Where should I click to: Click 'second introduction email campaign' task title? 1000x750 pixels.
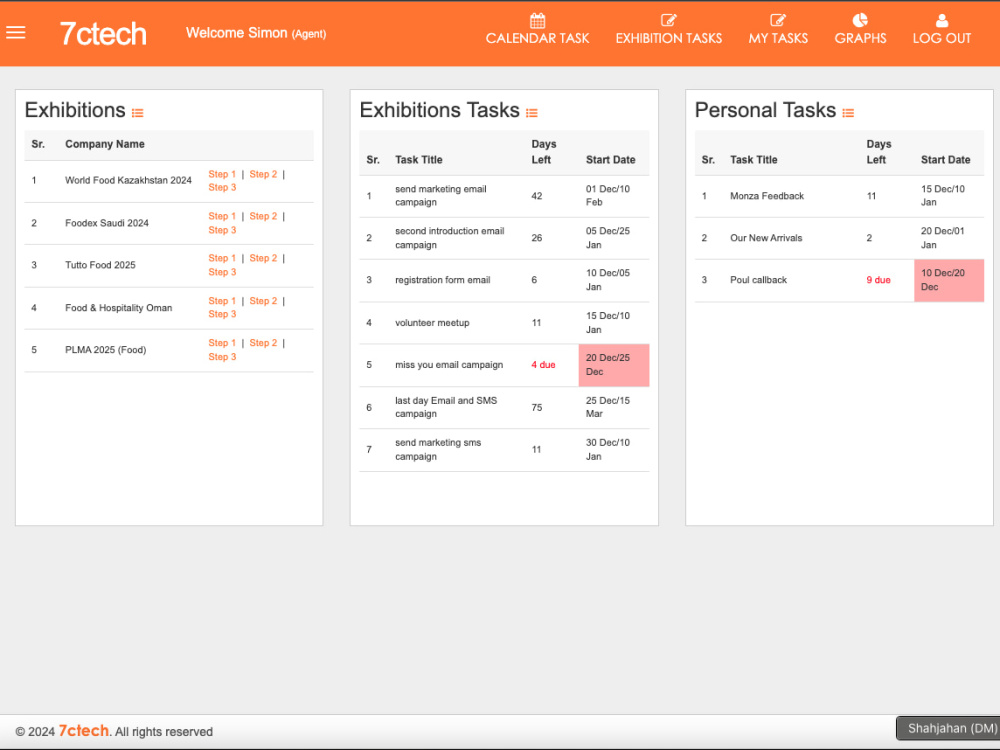(x=450, y=238)
